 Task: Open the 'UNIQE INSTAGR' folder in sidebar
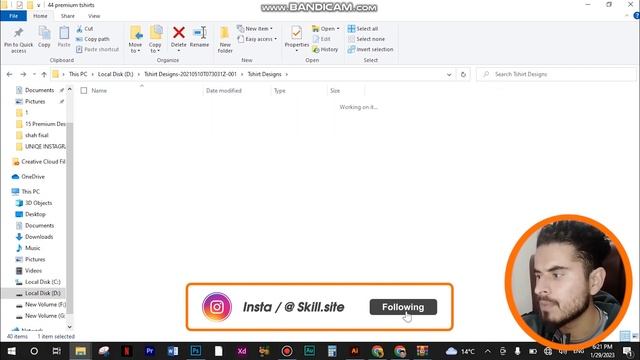point(40,147)
